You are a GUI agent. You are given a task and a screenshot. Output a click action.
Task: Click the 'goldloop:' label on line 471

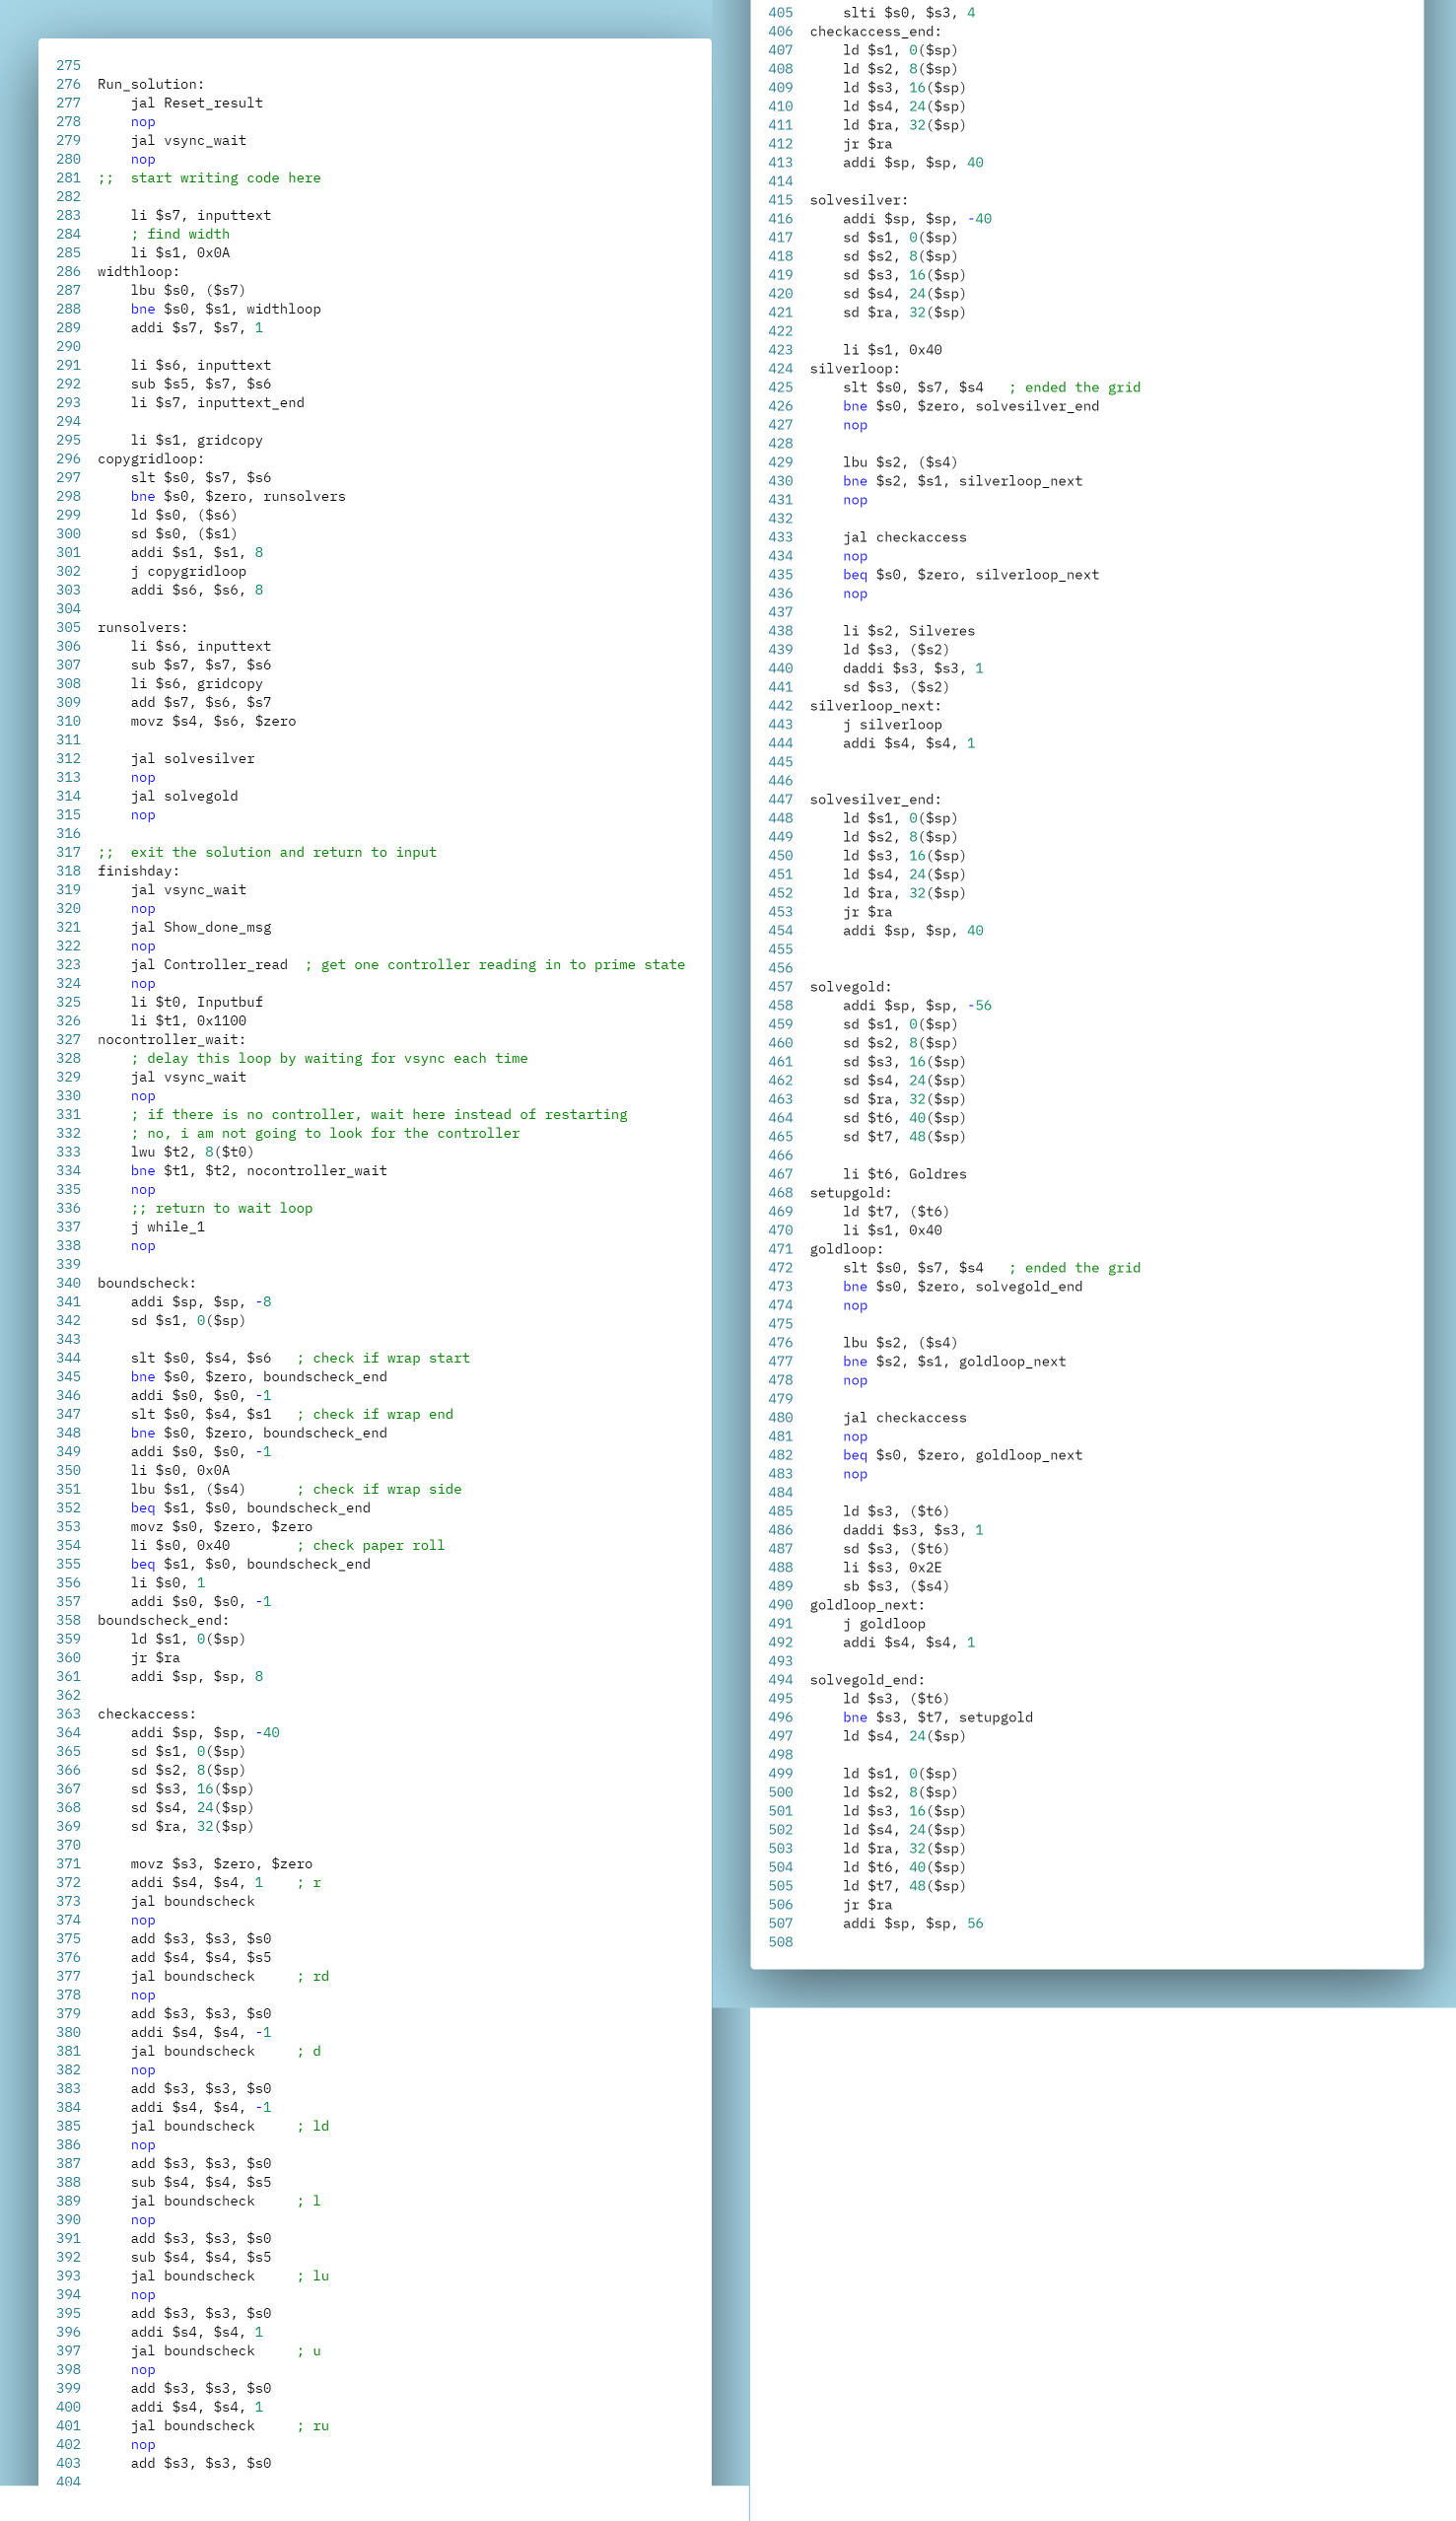click(846, 1249)
